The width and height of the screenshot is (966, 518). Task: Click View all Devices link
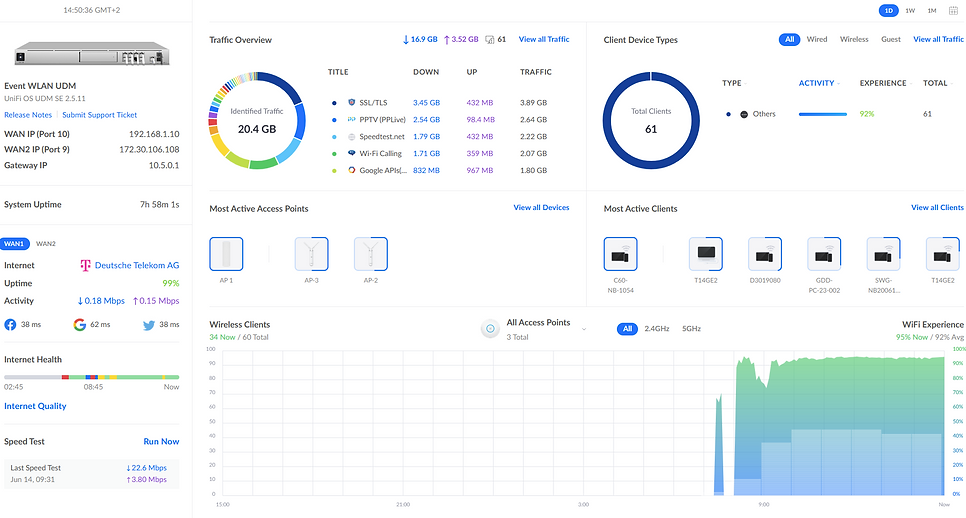pyautogui.click(x=542, y=208)
